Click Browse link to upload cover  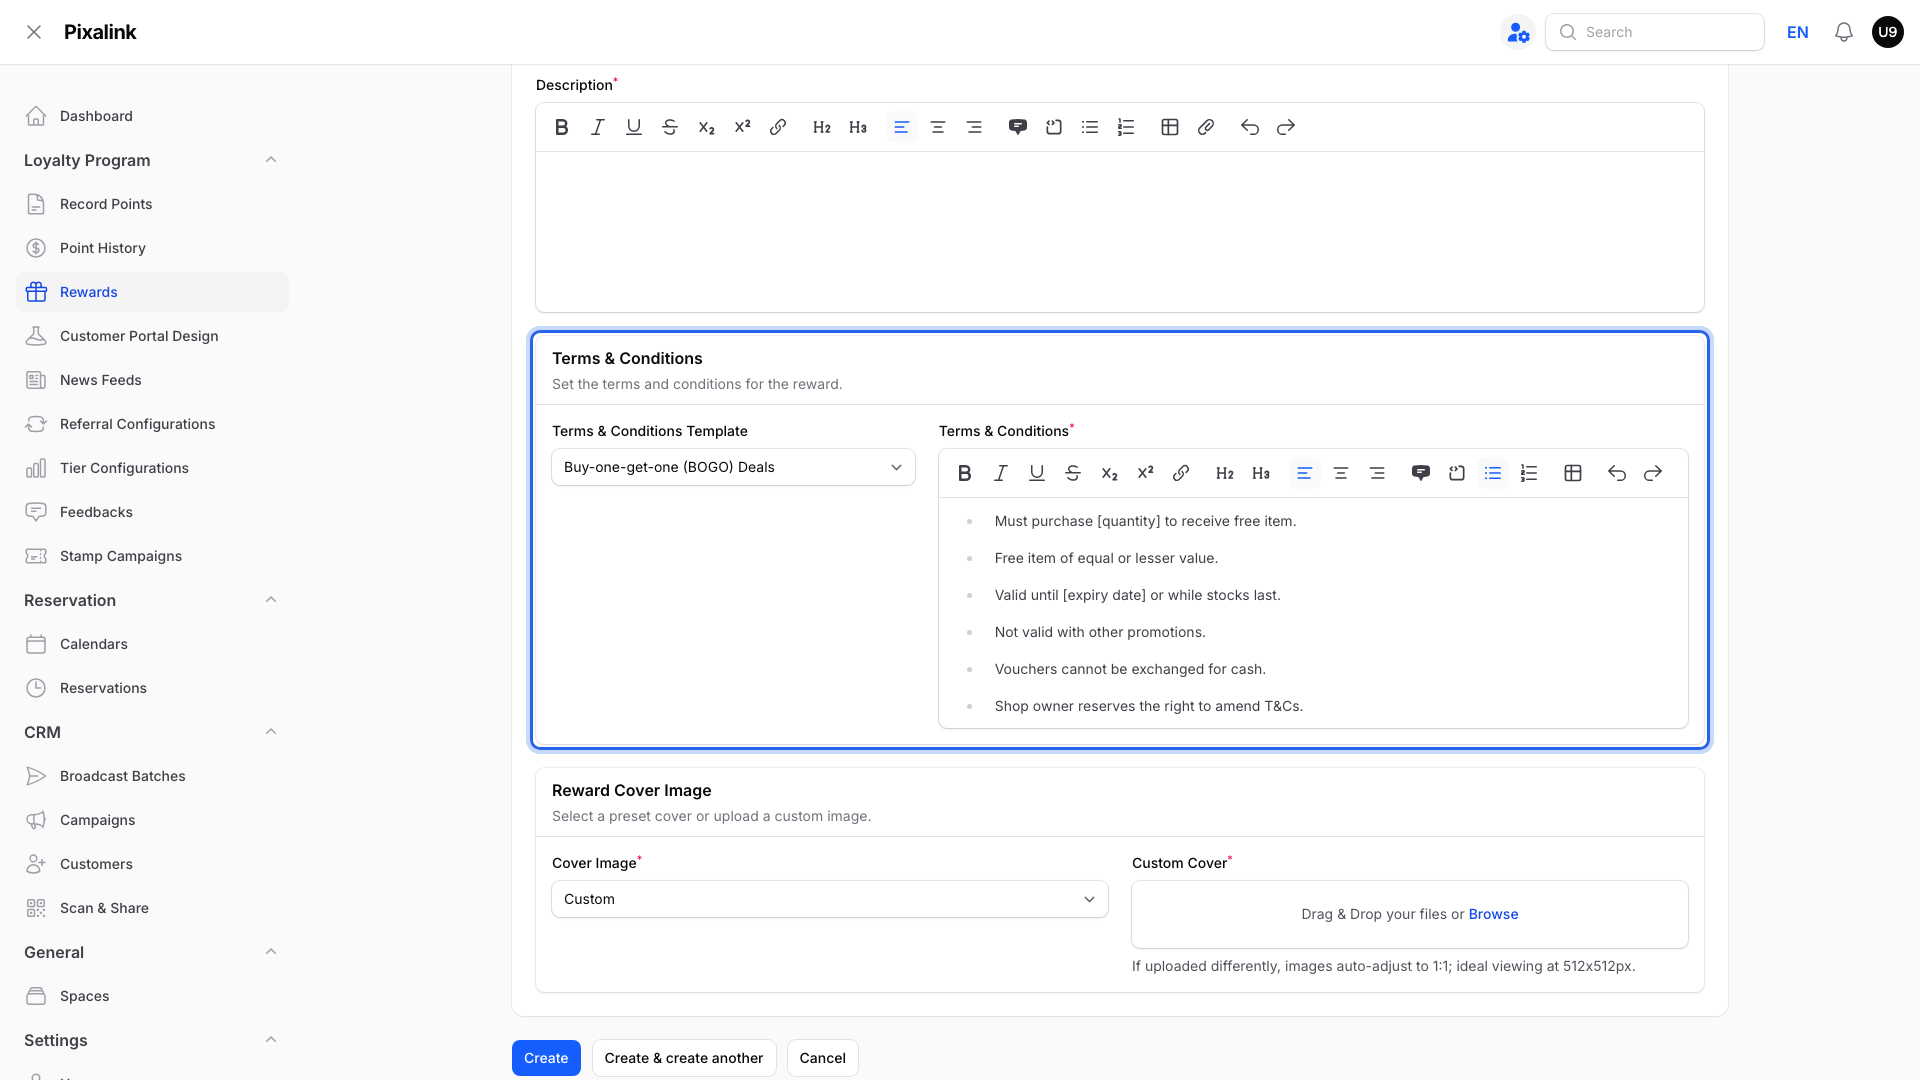coord(1493,914)
